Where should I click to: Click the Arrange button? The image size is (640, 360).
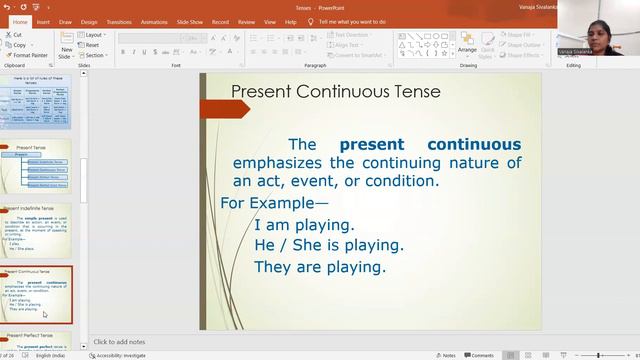(x=467, y=44)
